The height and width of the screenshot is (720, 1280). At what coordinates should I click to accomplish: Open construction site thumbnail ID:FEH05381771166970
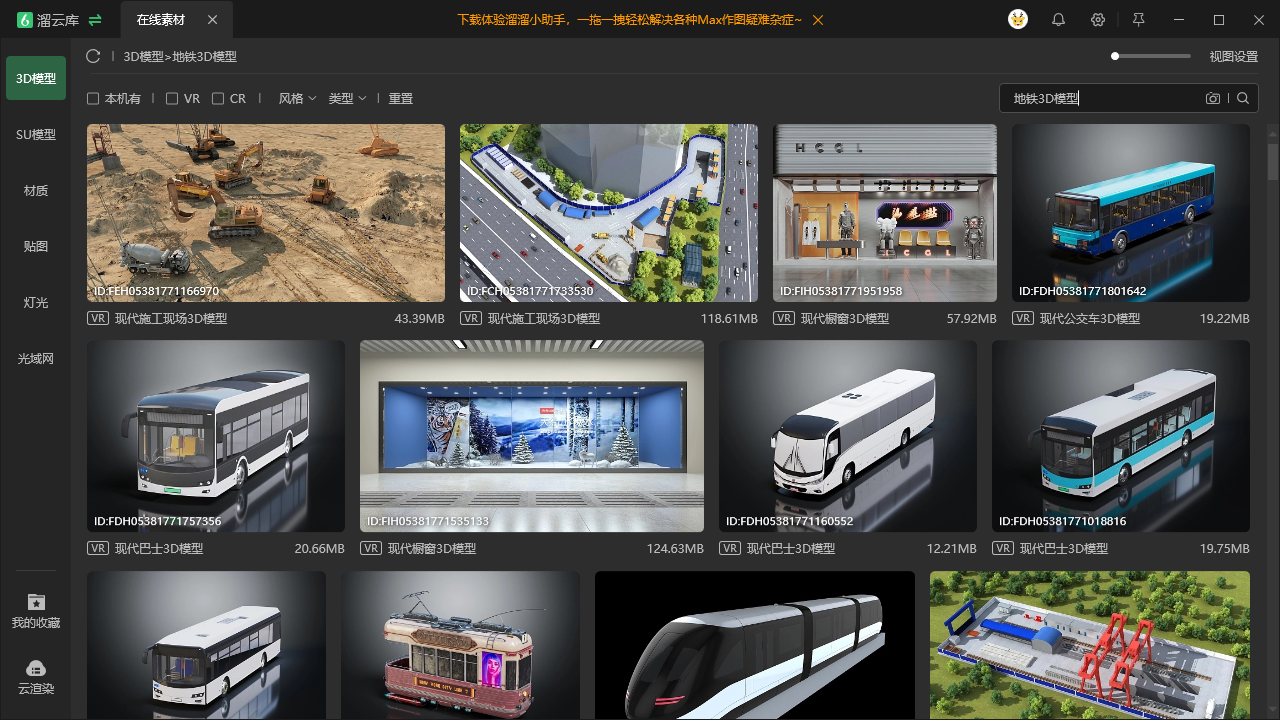(x=266, y=213)
